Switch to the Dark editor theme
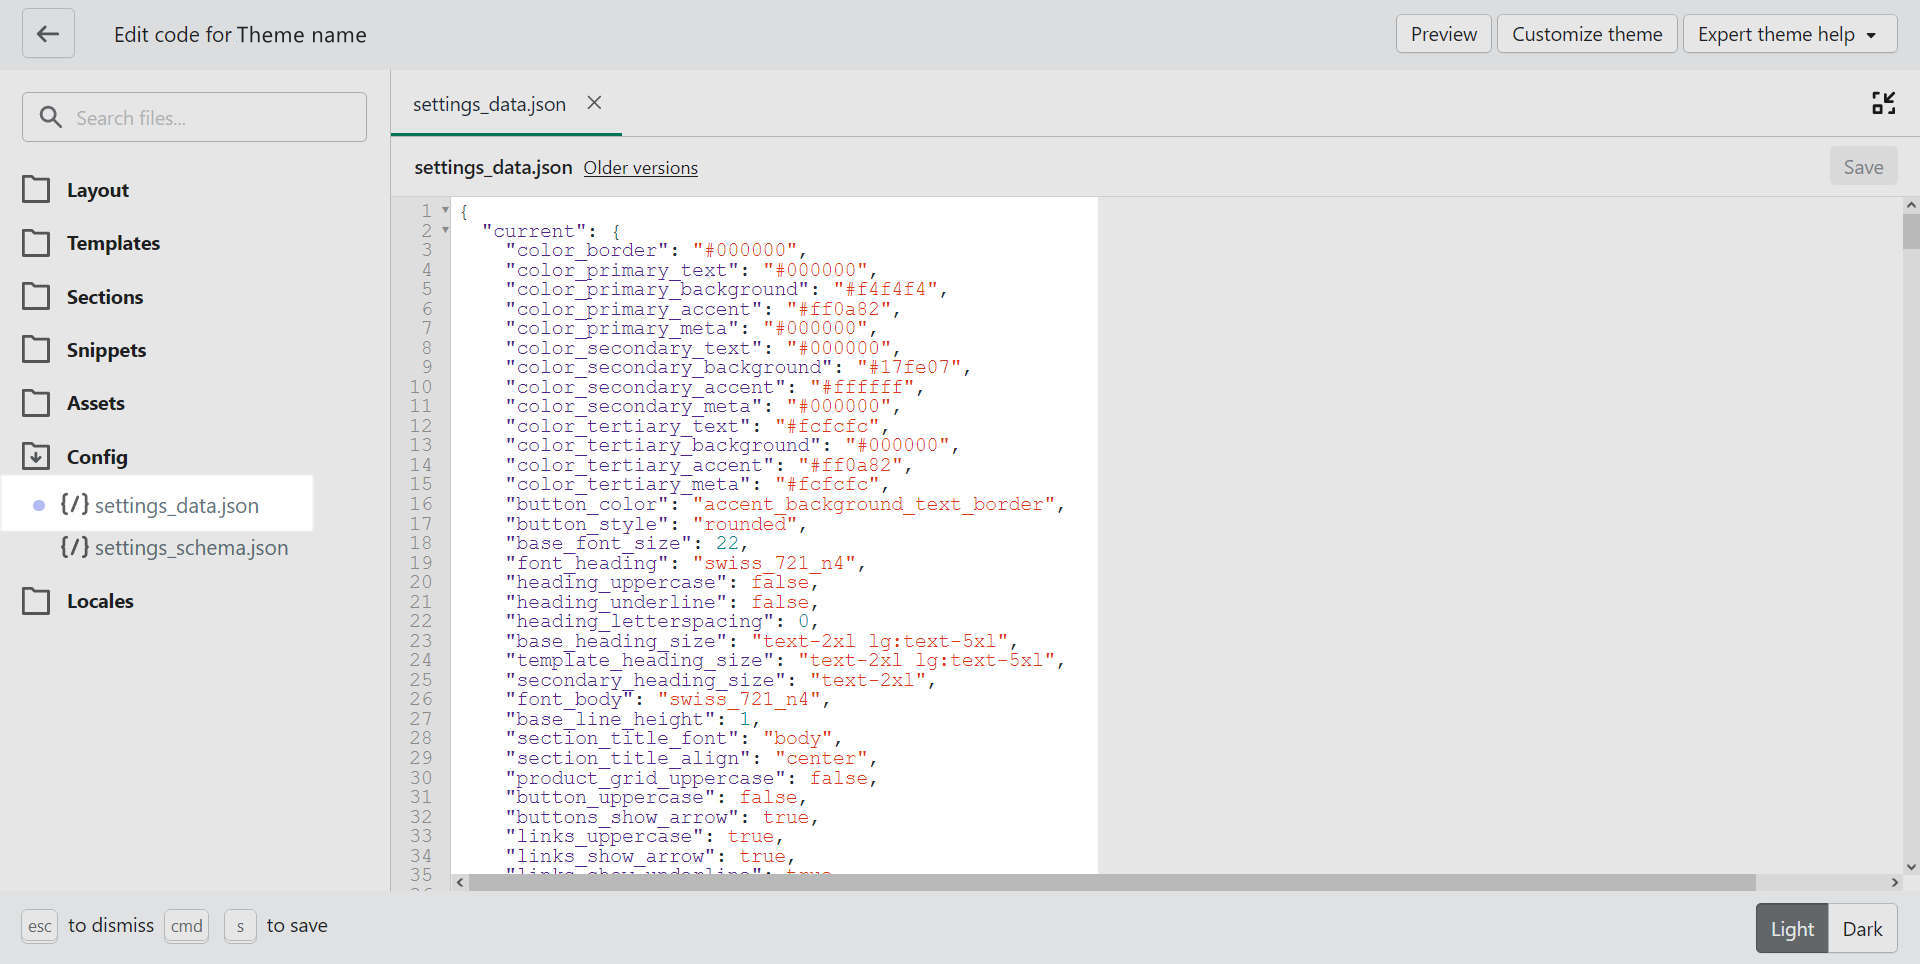1920x964 pixels. (1862, 929)
